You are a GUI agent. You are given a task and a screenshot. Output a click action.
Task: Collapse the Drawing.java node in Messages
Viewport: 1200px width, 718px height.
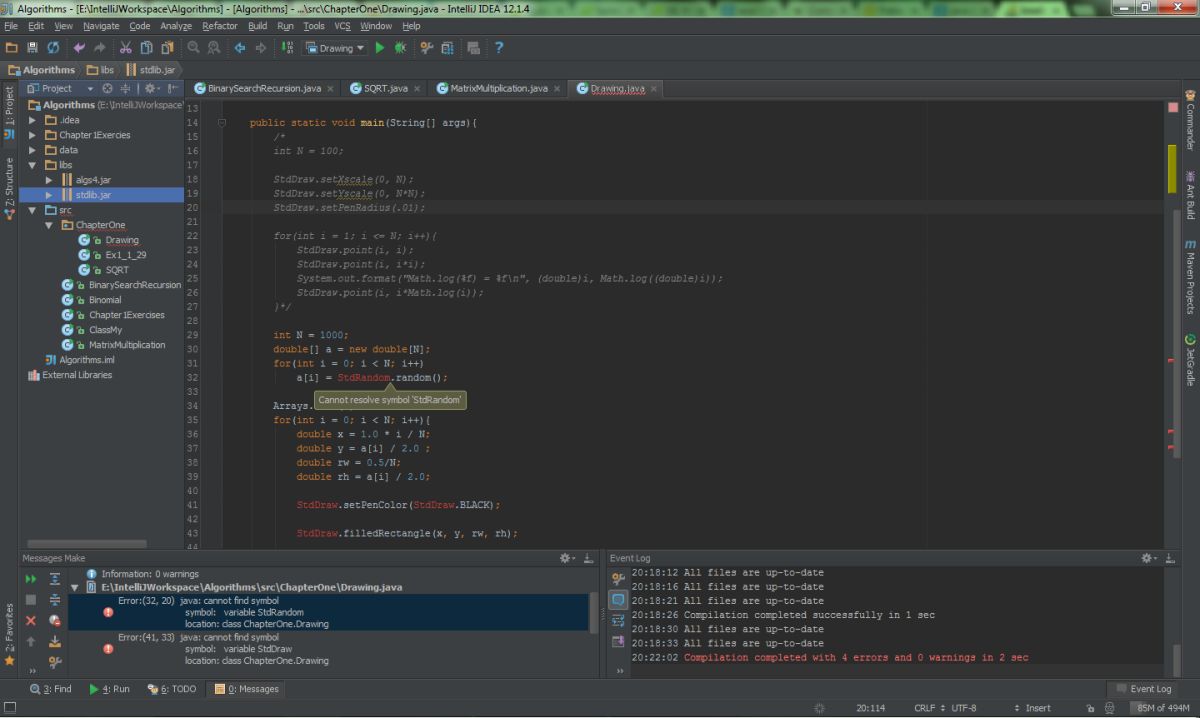[74, 587]
